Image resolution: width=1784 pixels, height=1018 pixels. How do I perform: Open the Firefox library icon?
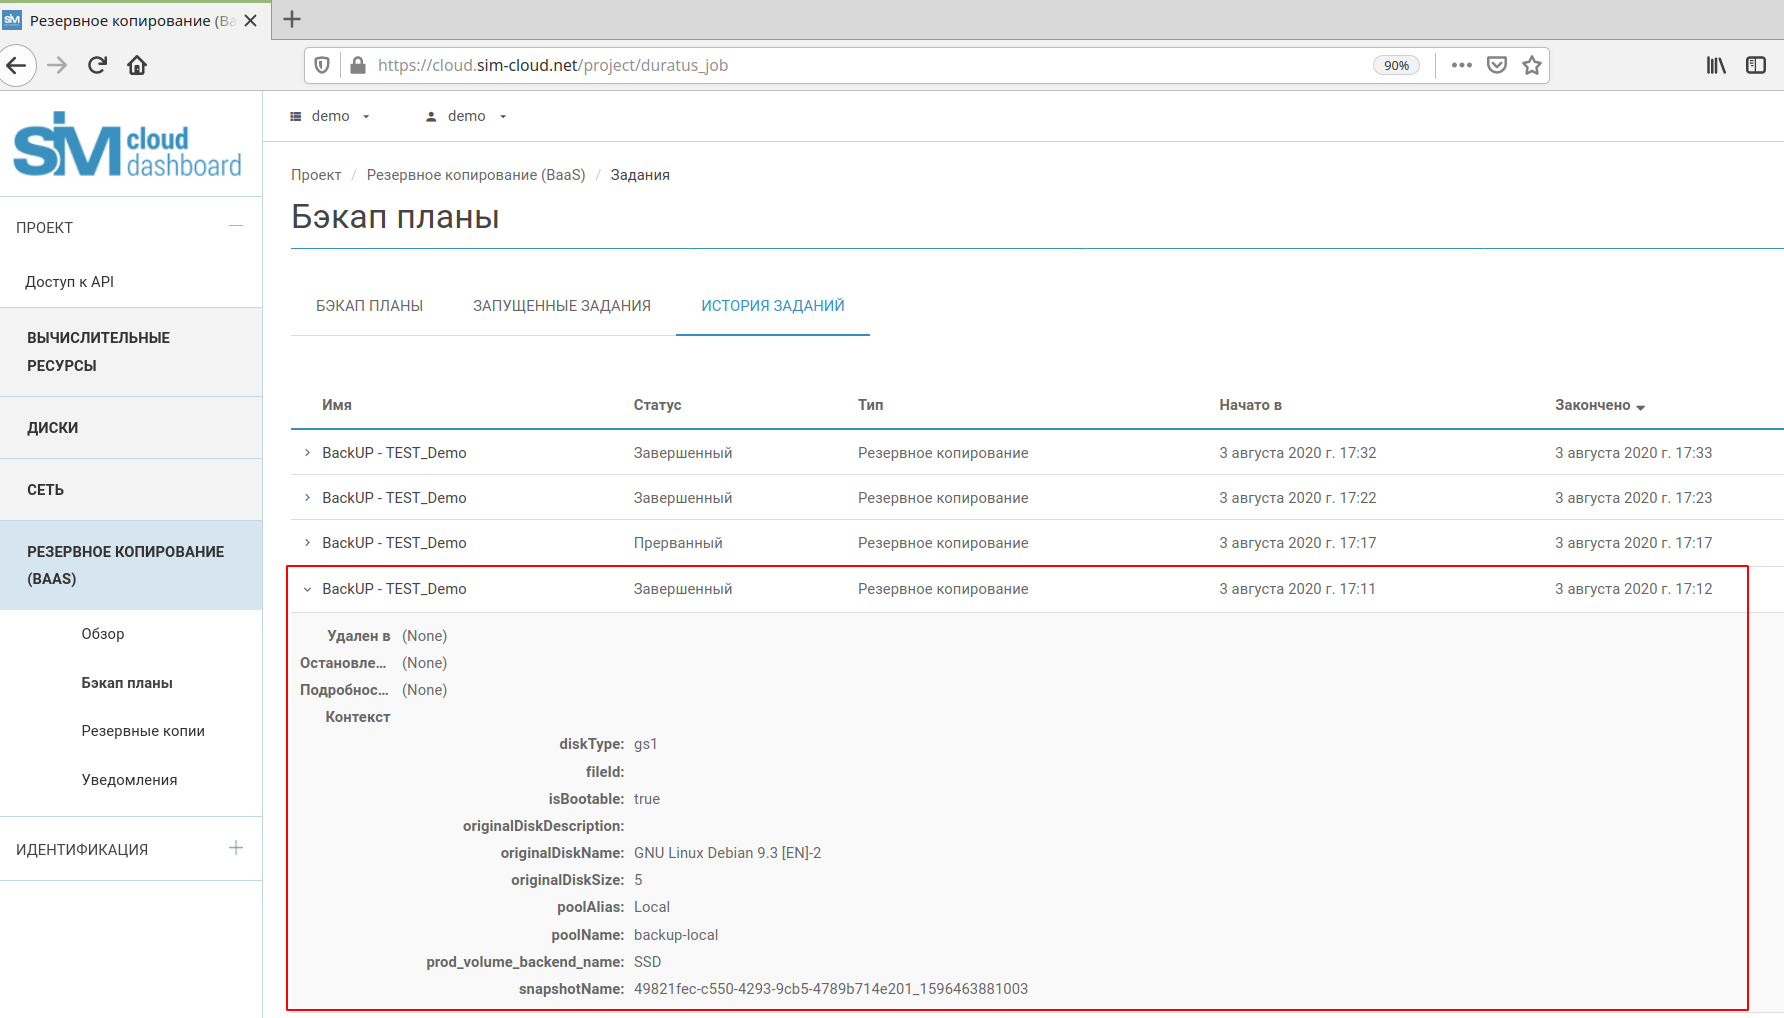(1716, 66)
